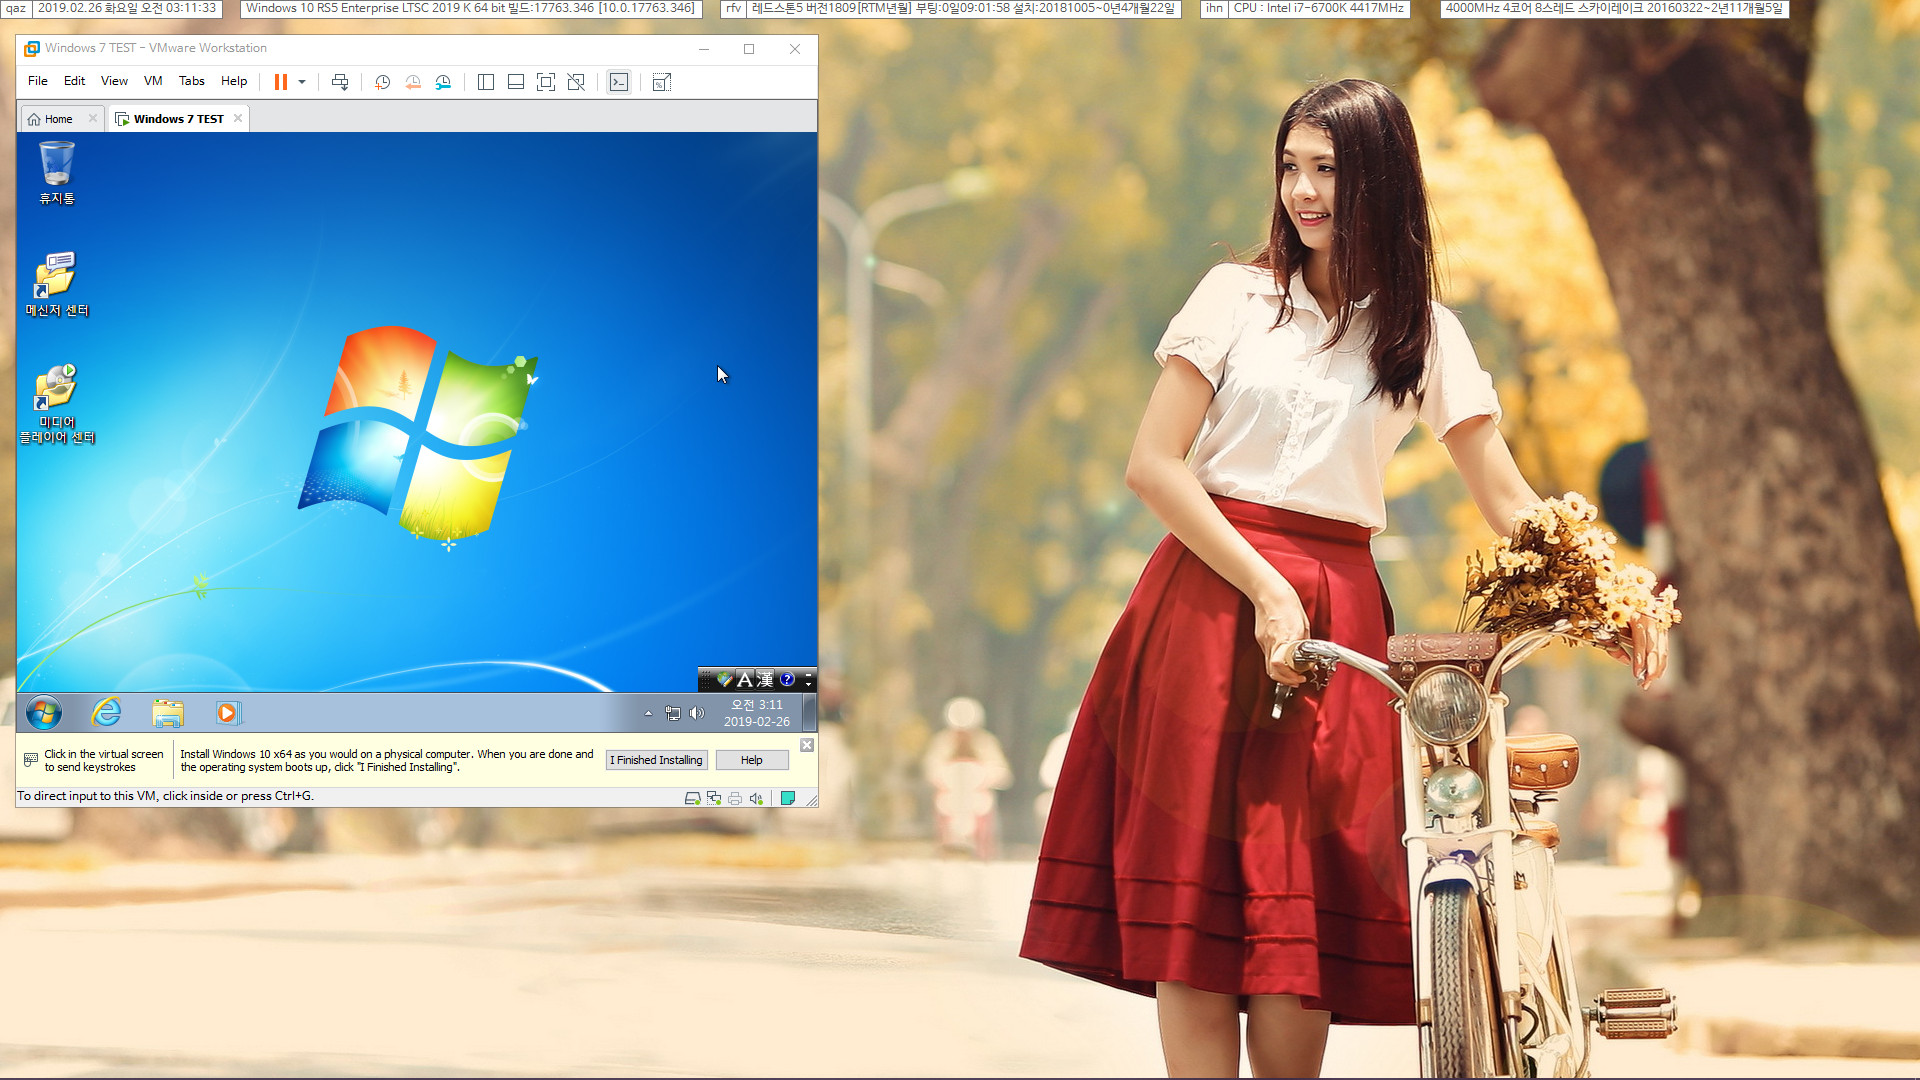Click the host info bar date and time
The image size is (1920, 1080).
127,8
